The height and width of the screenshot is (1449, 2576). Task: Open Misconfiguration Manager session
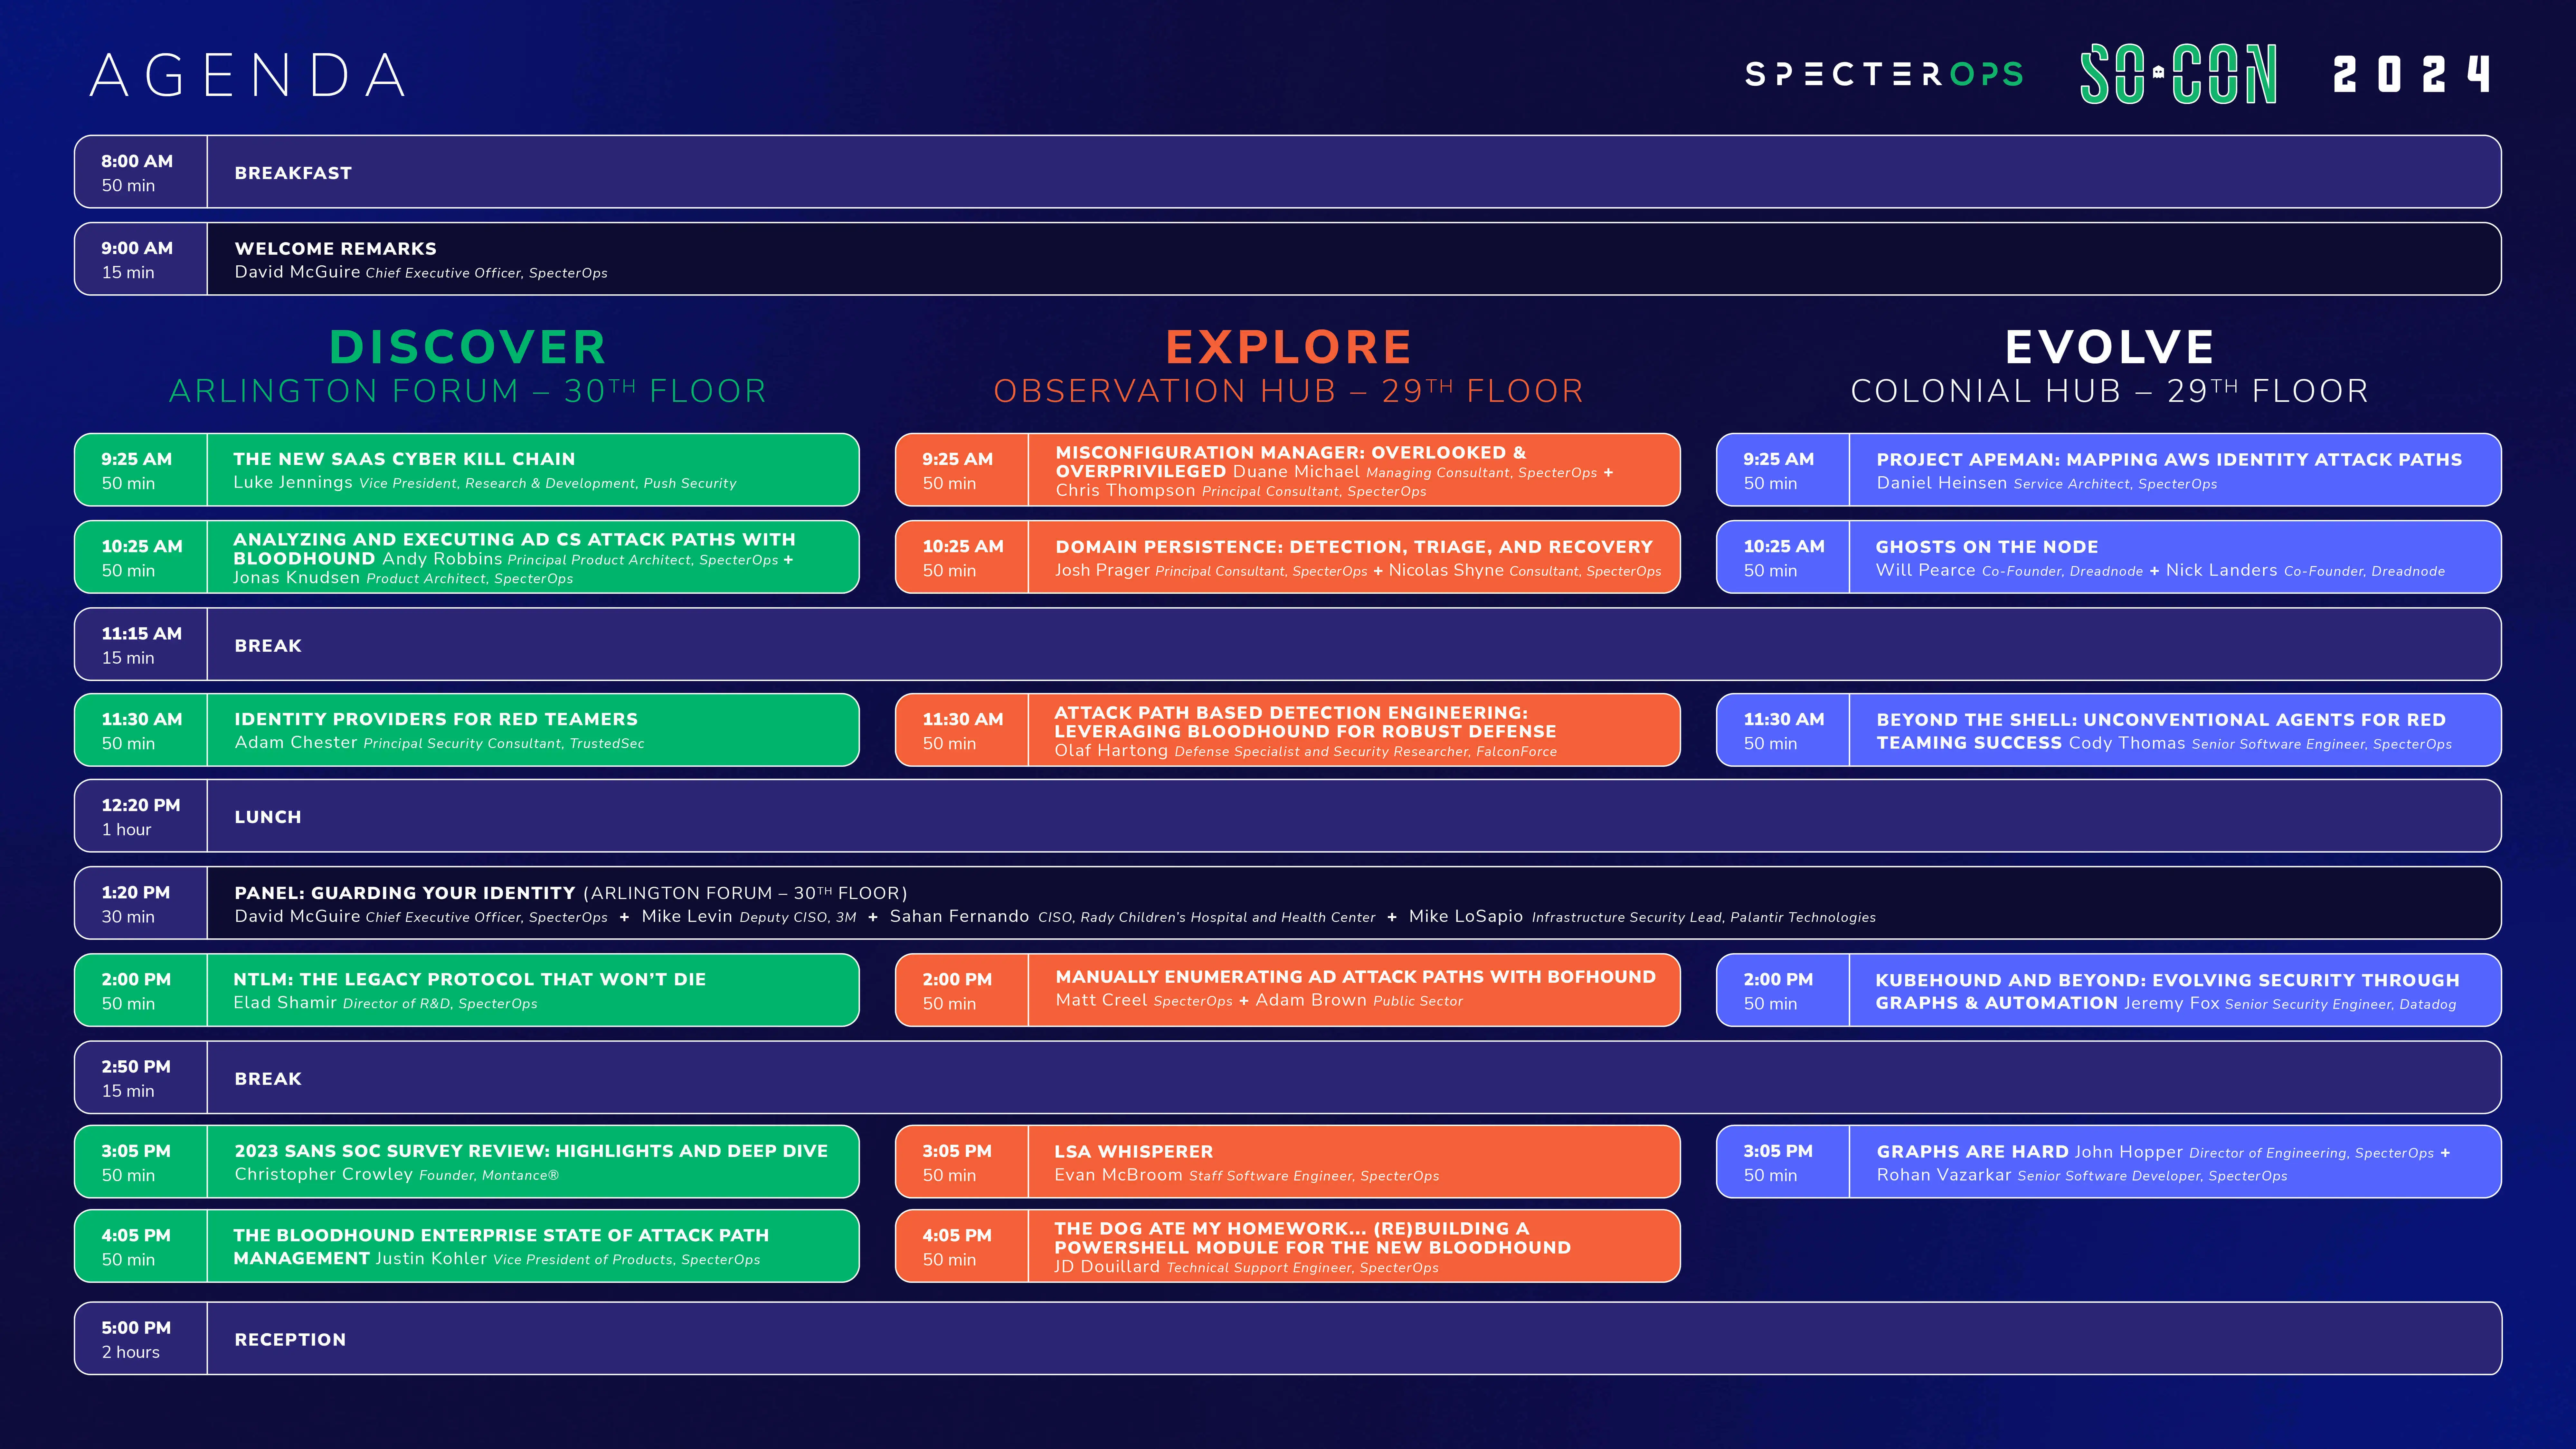(1288, 470)
